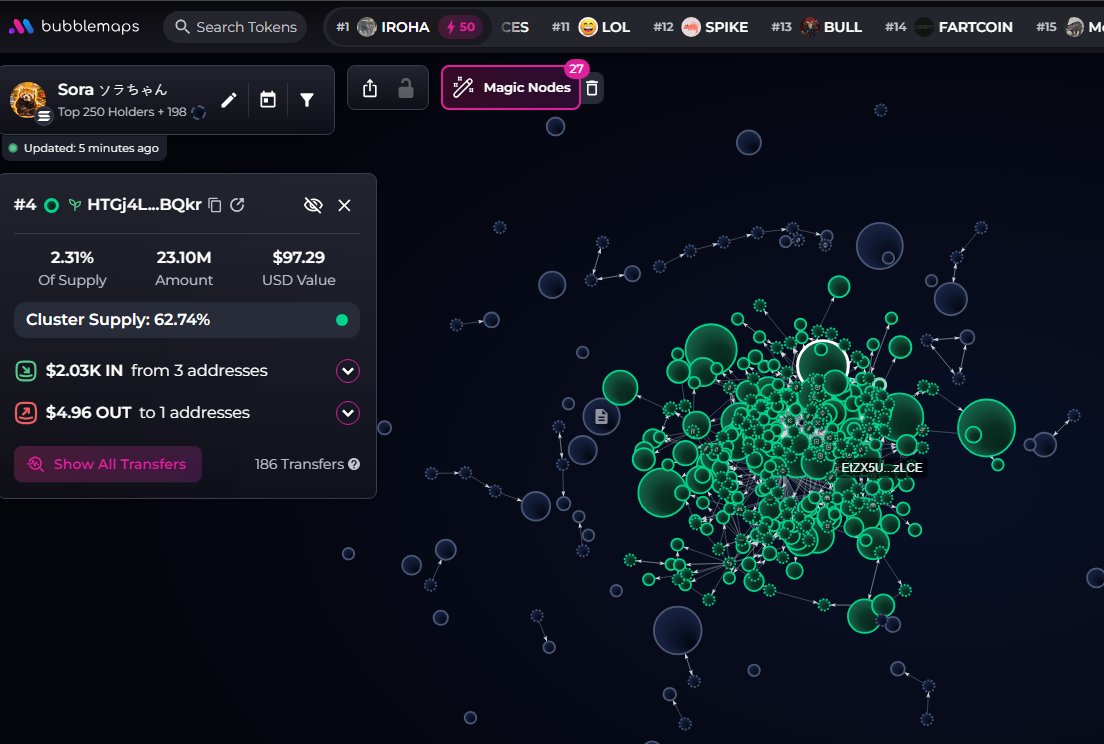Viewport: 1104px width, 744px height.
Task: Toggle the Magic Nodes button
Action: click(511, 88)
